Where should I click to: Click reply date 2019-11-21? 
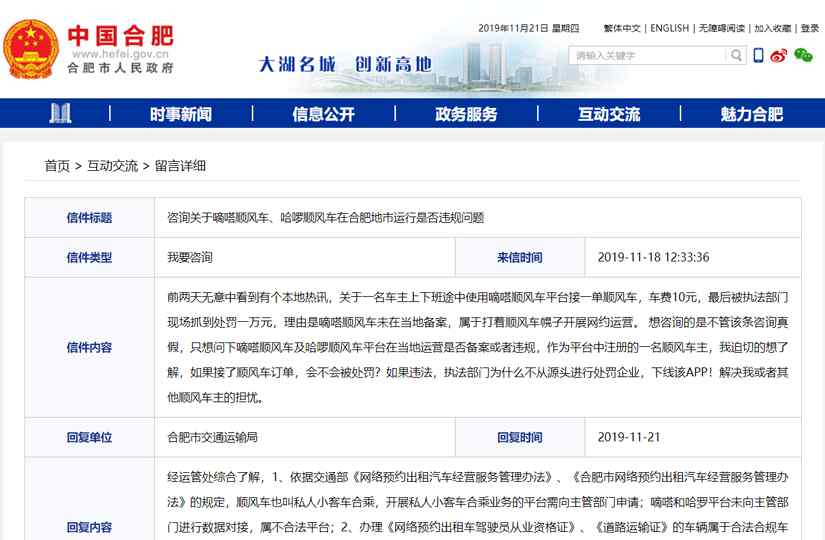[x=629, y=437]
